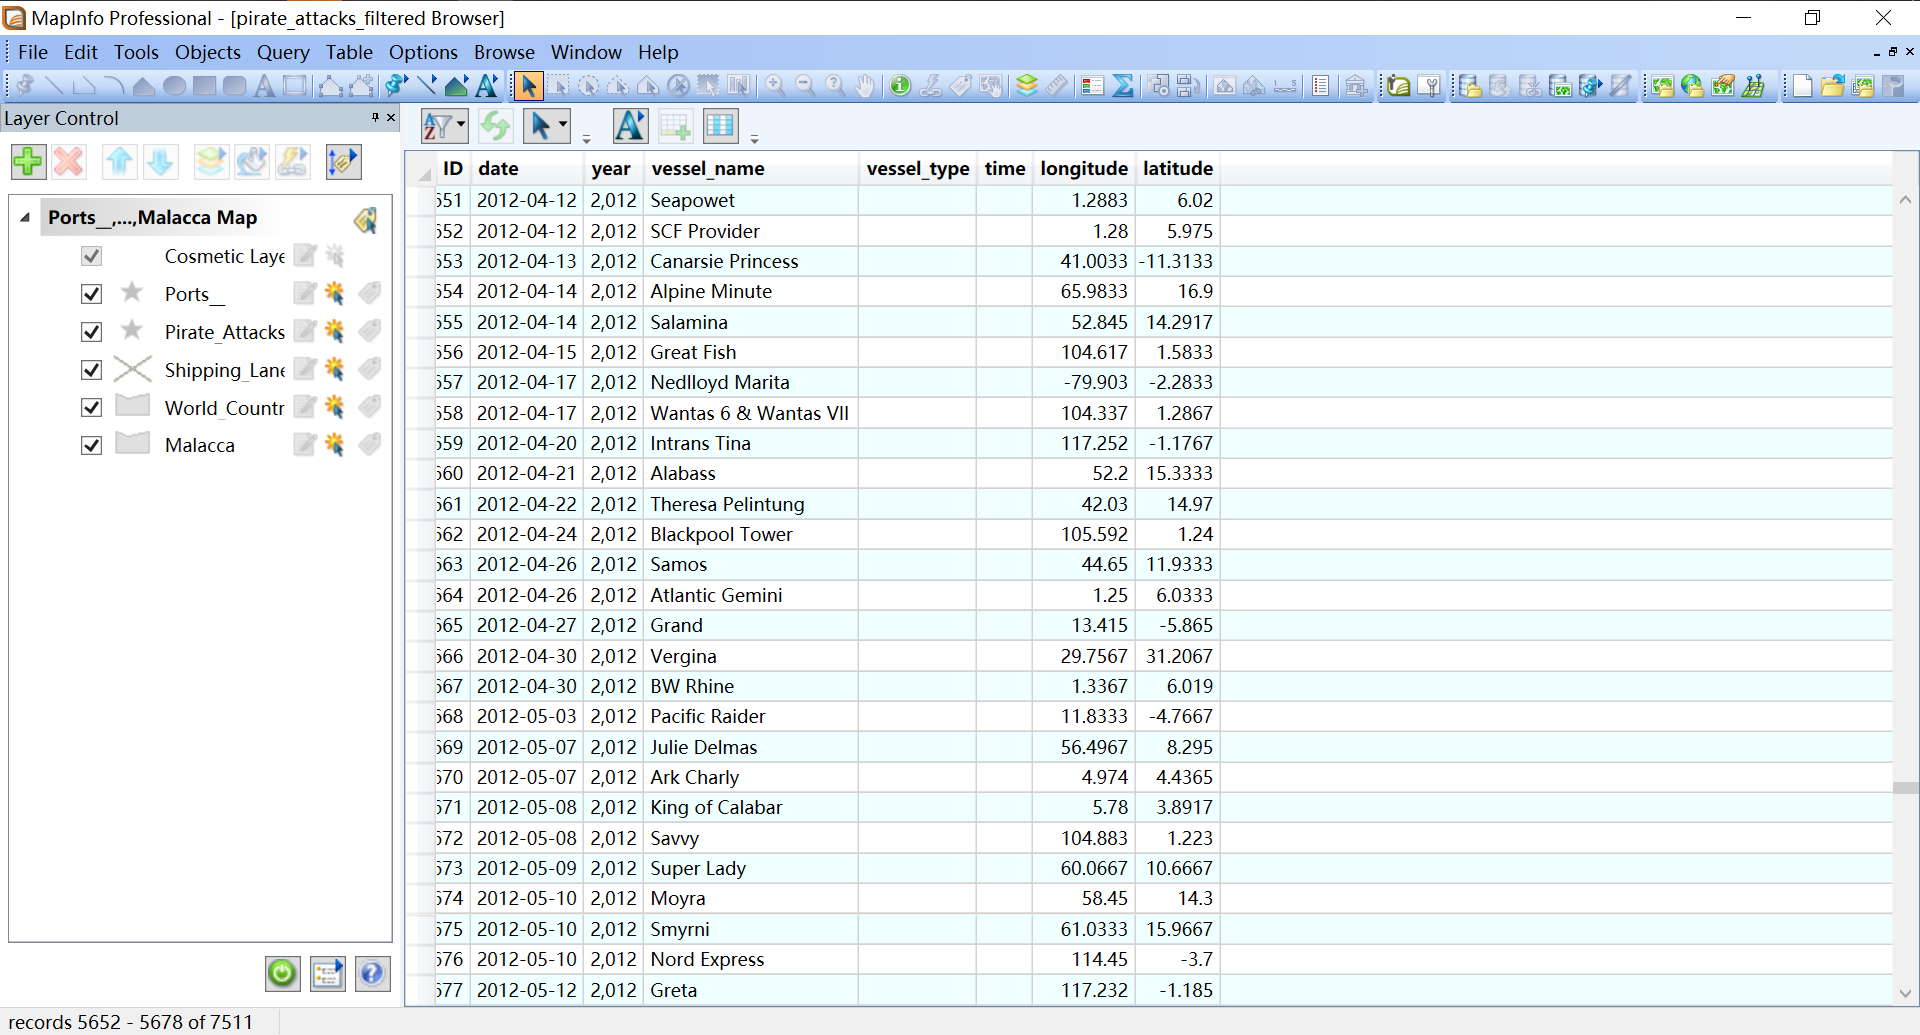Select the green Info tool

[900, 86]
